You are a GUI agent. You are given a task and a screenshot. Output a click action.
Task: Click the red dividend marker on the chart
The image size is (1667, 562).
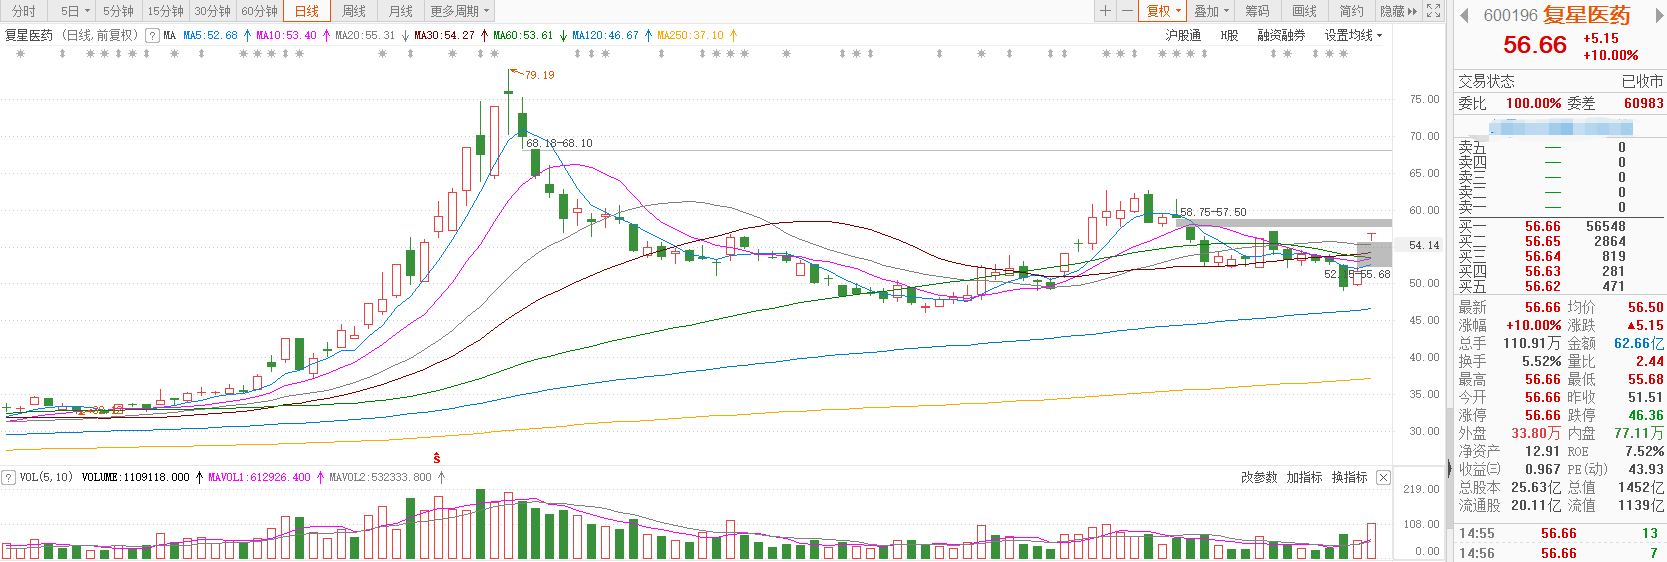click(437, 458)
